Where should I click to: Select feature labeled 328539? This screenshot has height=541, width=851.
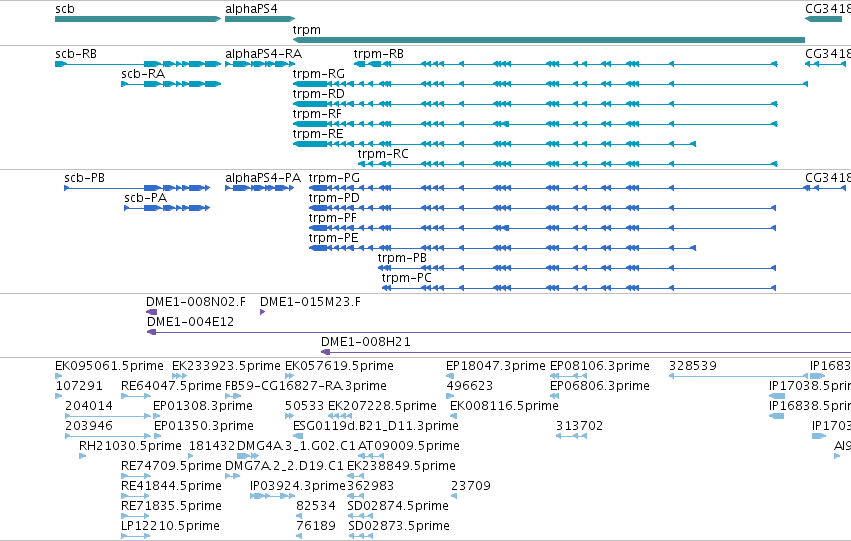tap(693, 366)
